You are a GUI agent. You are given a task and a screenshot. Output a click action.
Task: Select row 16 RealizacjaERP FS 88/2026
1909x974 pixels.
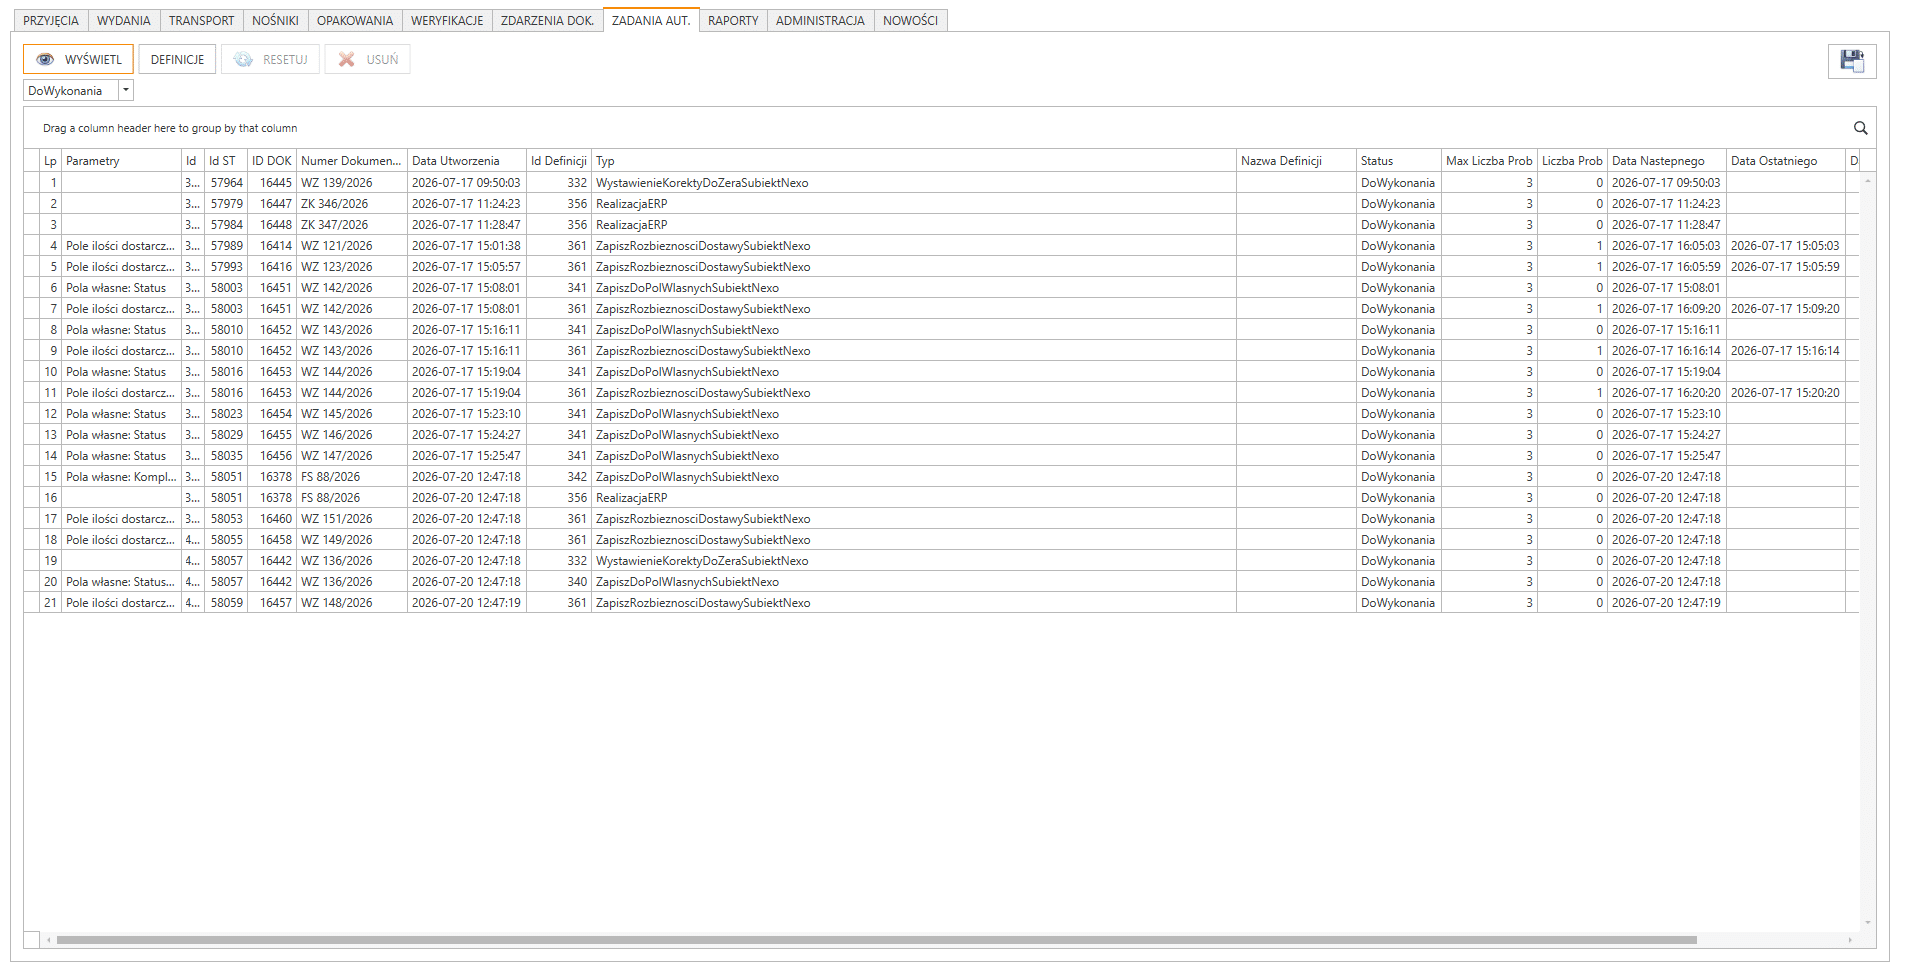coord(940,498)
